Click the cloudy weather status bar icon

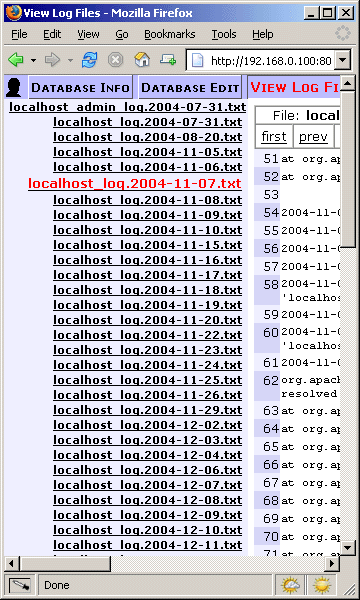291,585
